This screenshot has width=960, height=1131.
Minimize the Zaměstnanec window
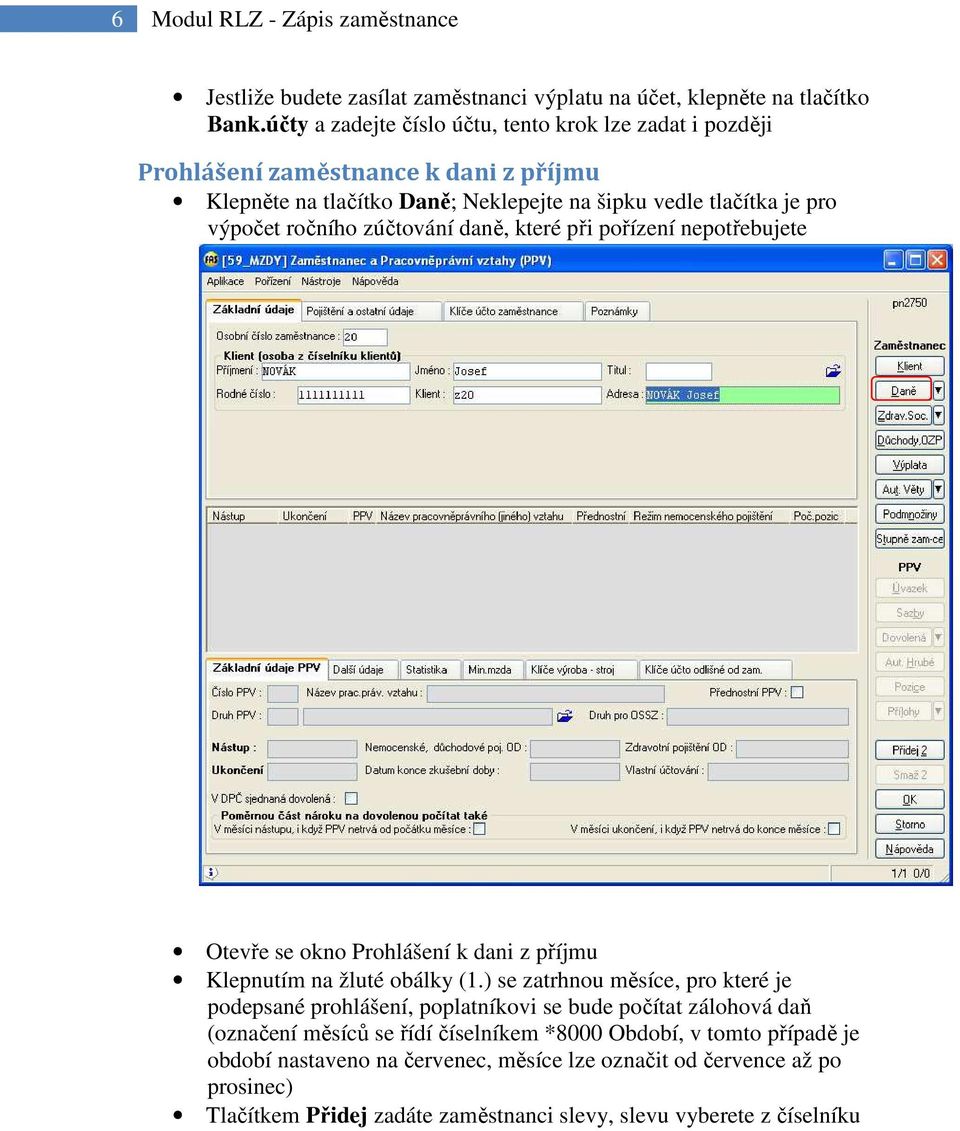click(893, 260)
